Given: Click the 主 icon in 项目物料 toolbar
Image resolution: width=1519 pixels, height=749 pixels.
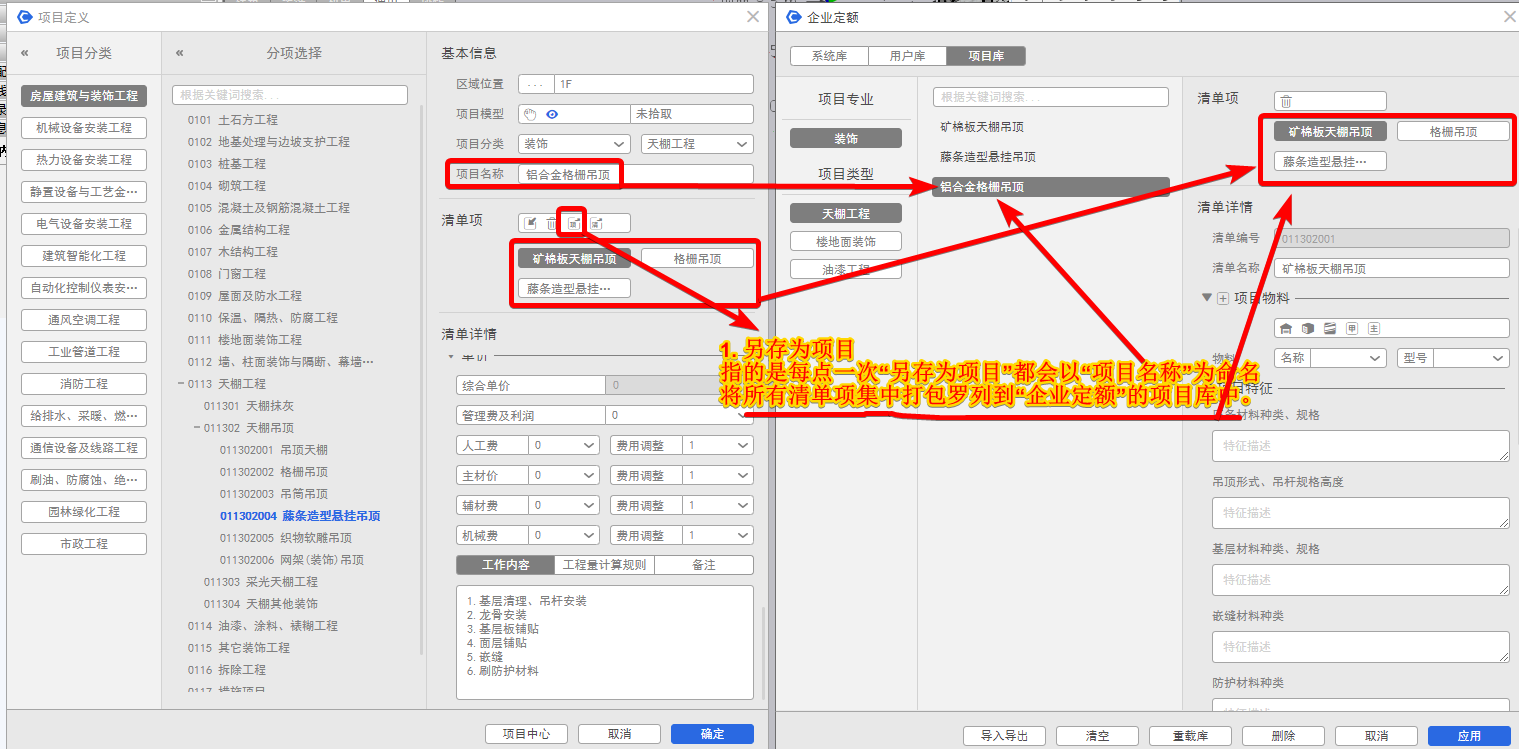Looking at the screenshot, I should (1374, 328).
